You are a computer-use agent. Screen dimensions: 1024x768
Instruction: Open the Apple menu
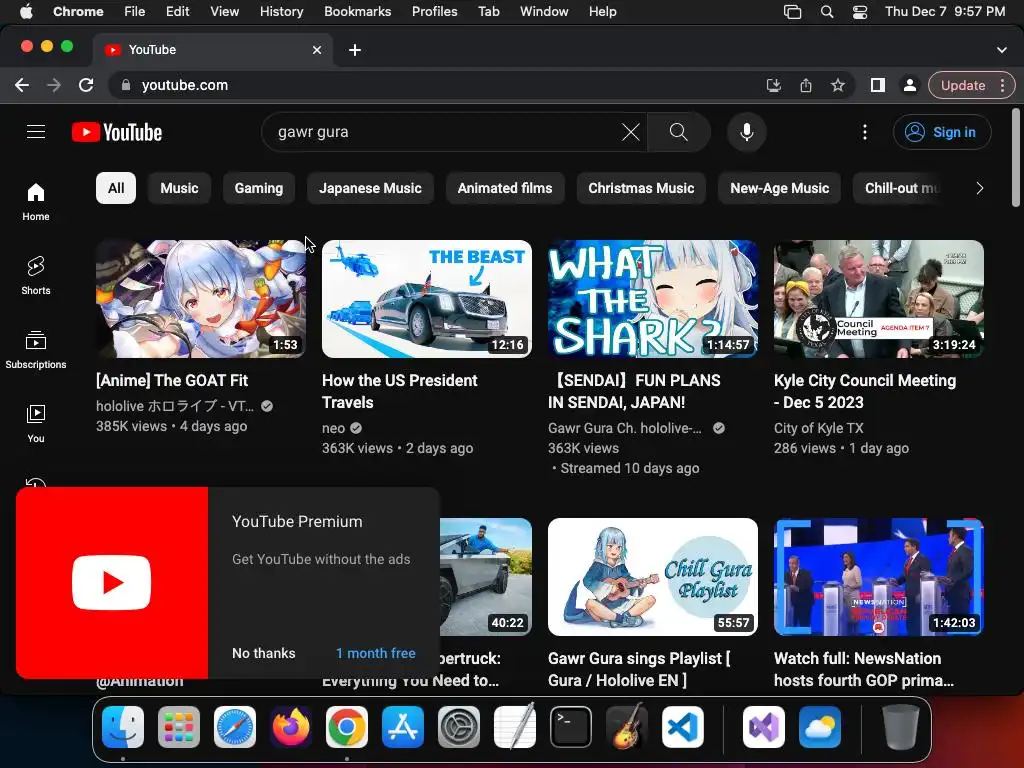(26, 11)
